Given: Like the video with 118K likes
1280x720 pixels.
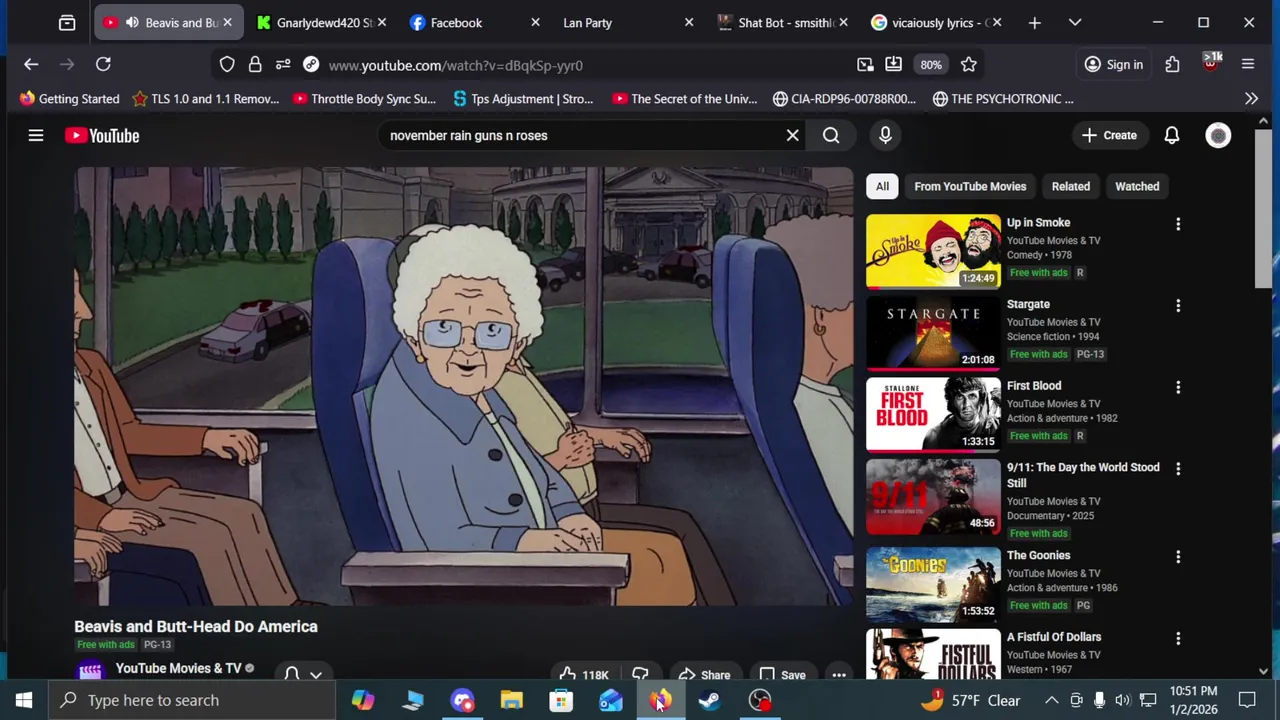Looking at the screenshot, I should [584, 675].
